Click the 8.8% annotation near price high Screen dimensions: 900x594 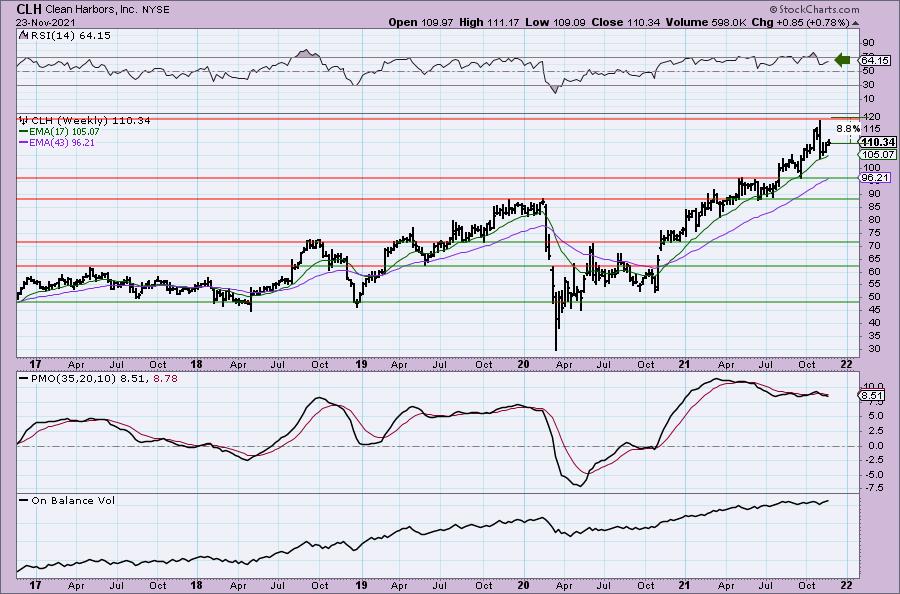coord(848,129)
